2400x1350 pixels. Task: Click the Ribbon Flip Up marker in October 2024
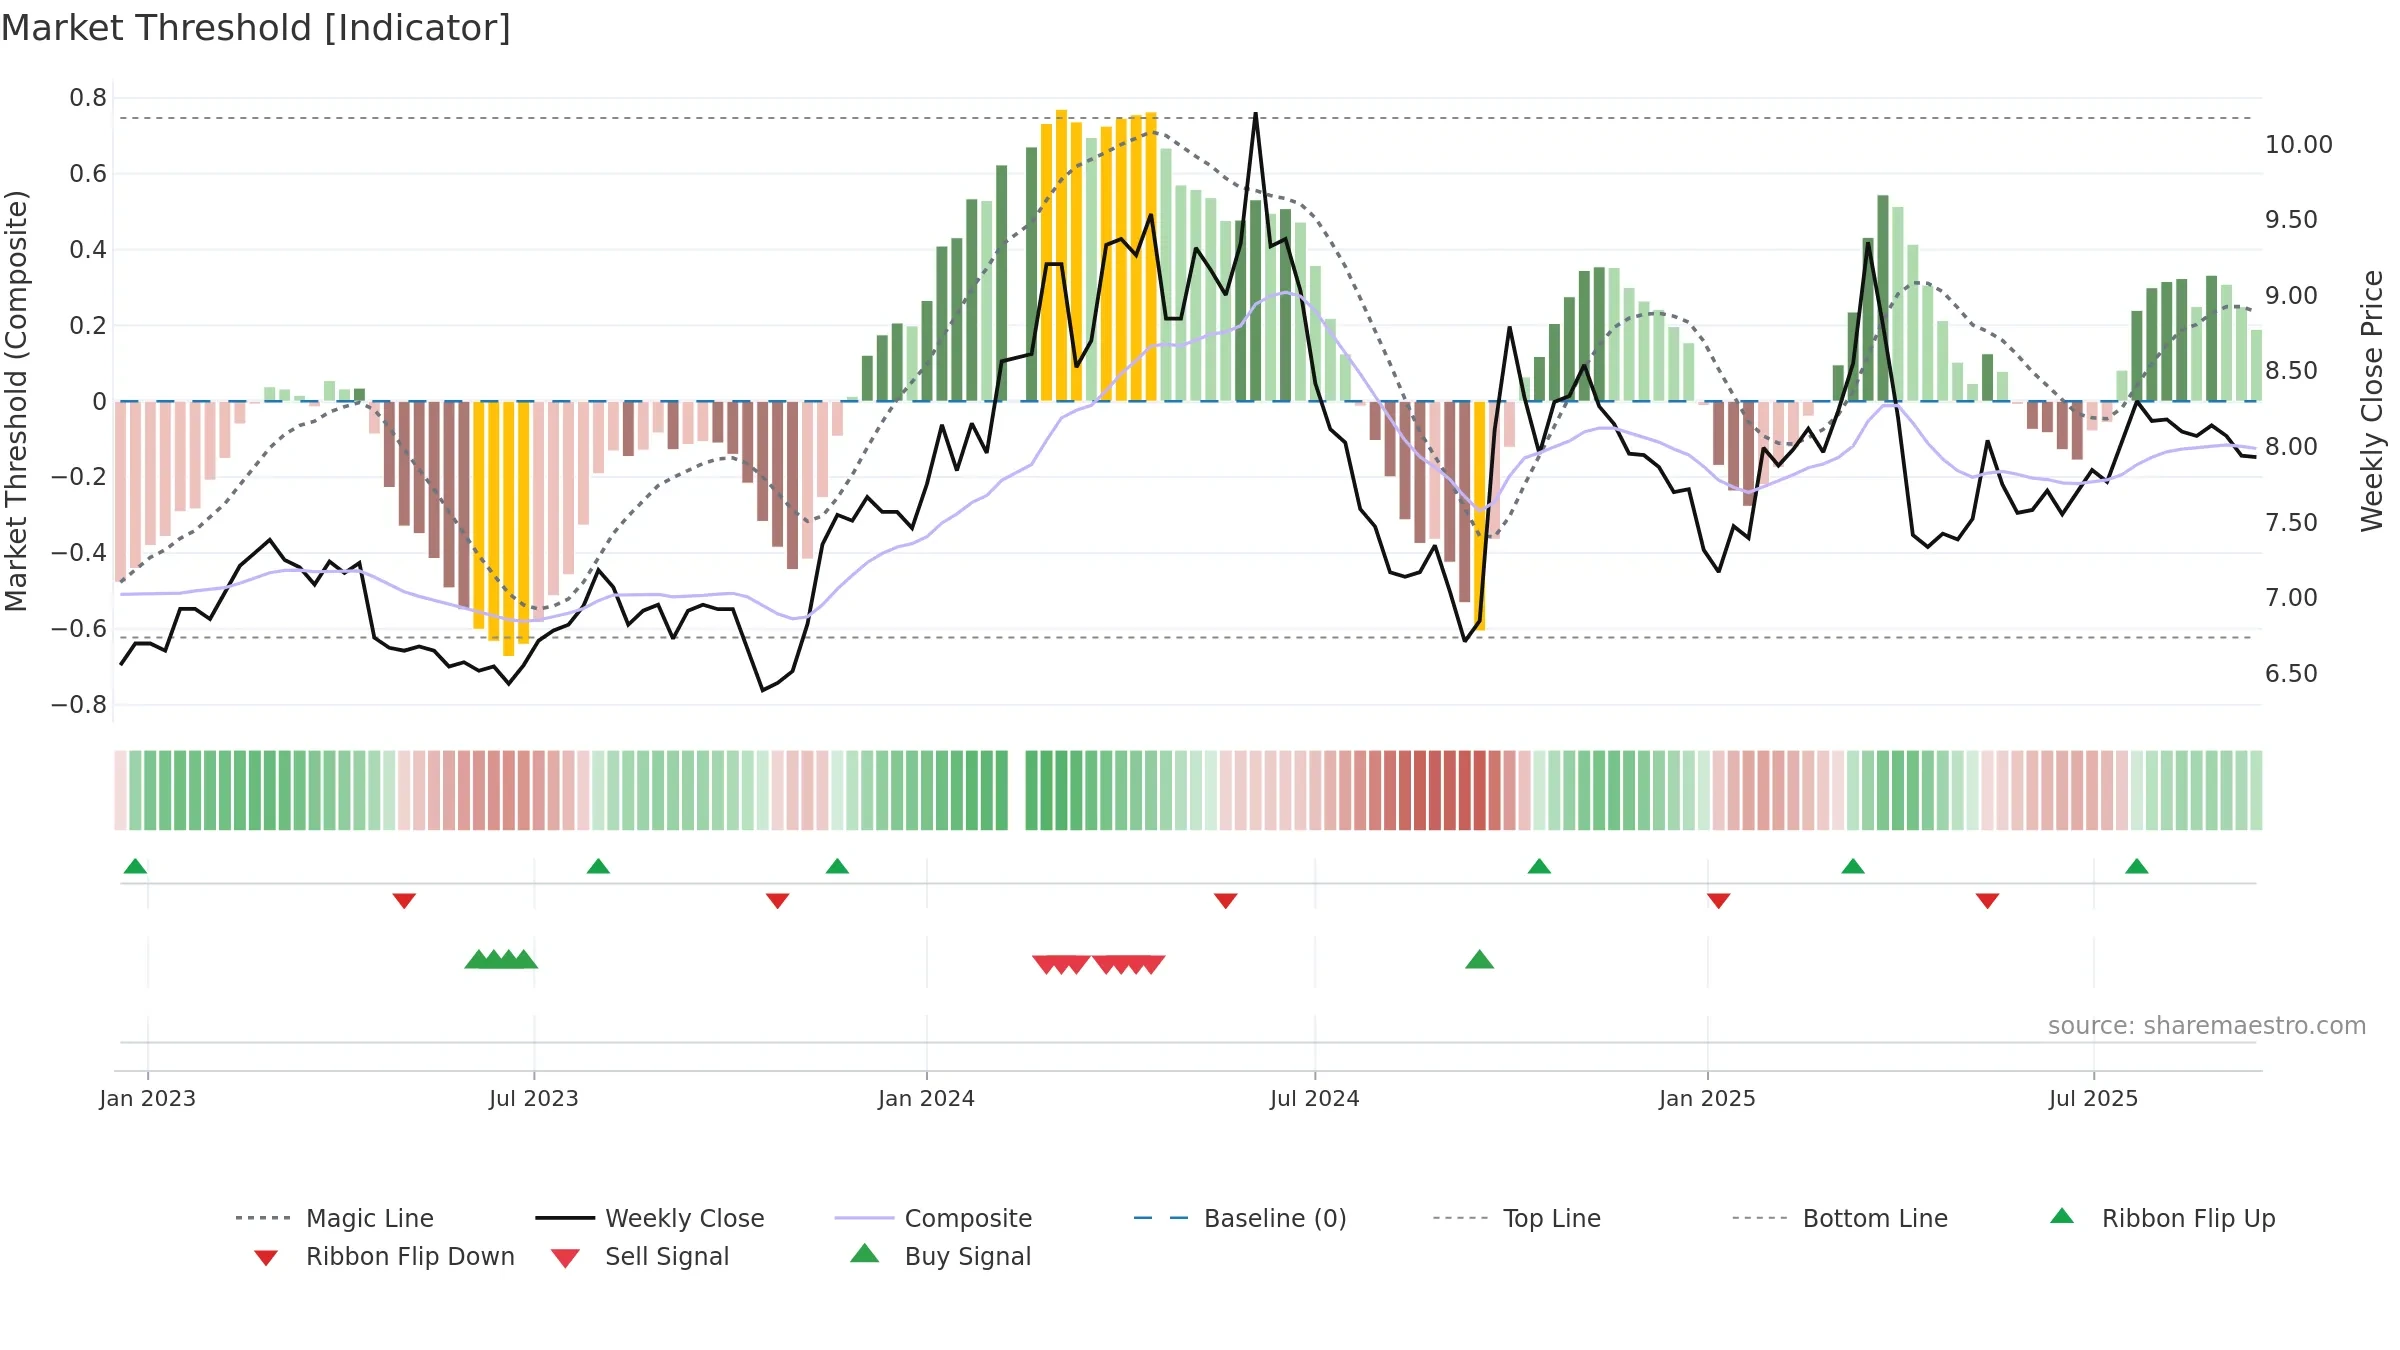coord(1539,866)
